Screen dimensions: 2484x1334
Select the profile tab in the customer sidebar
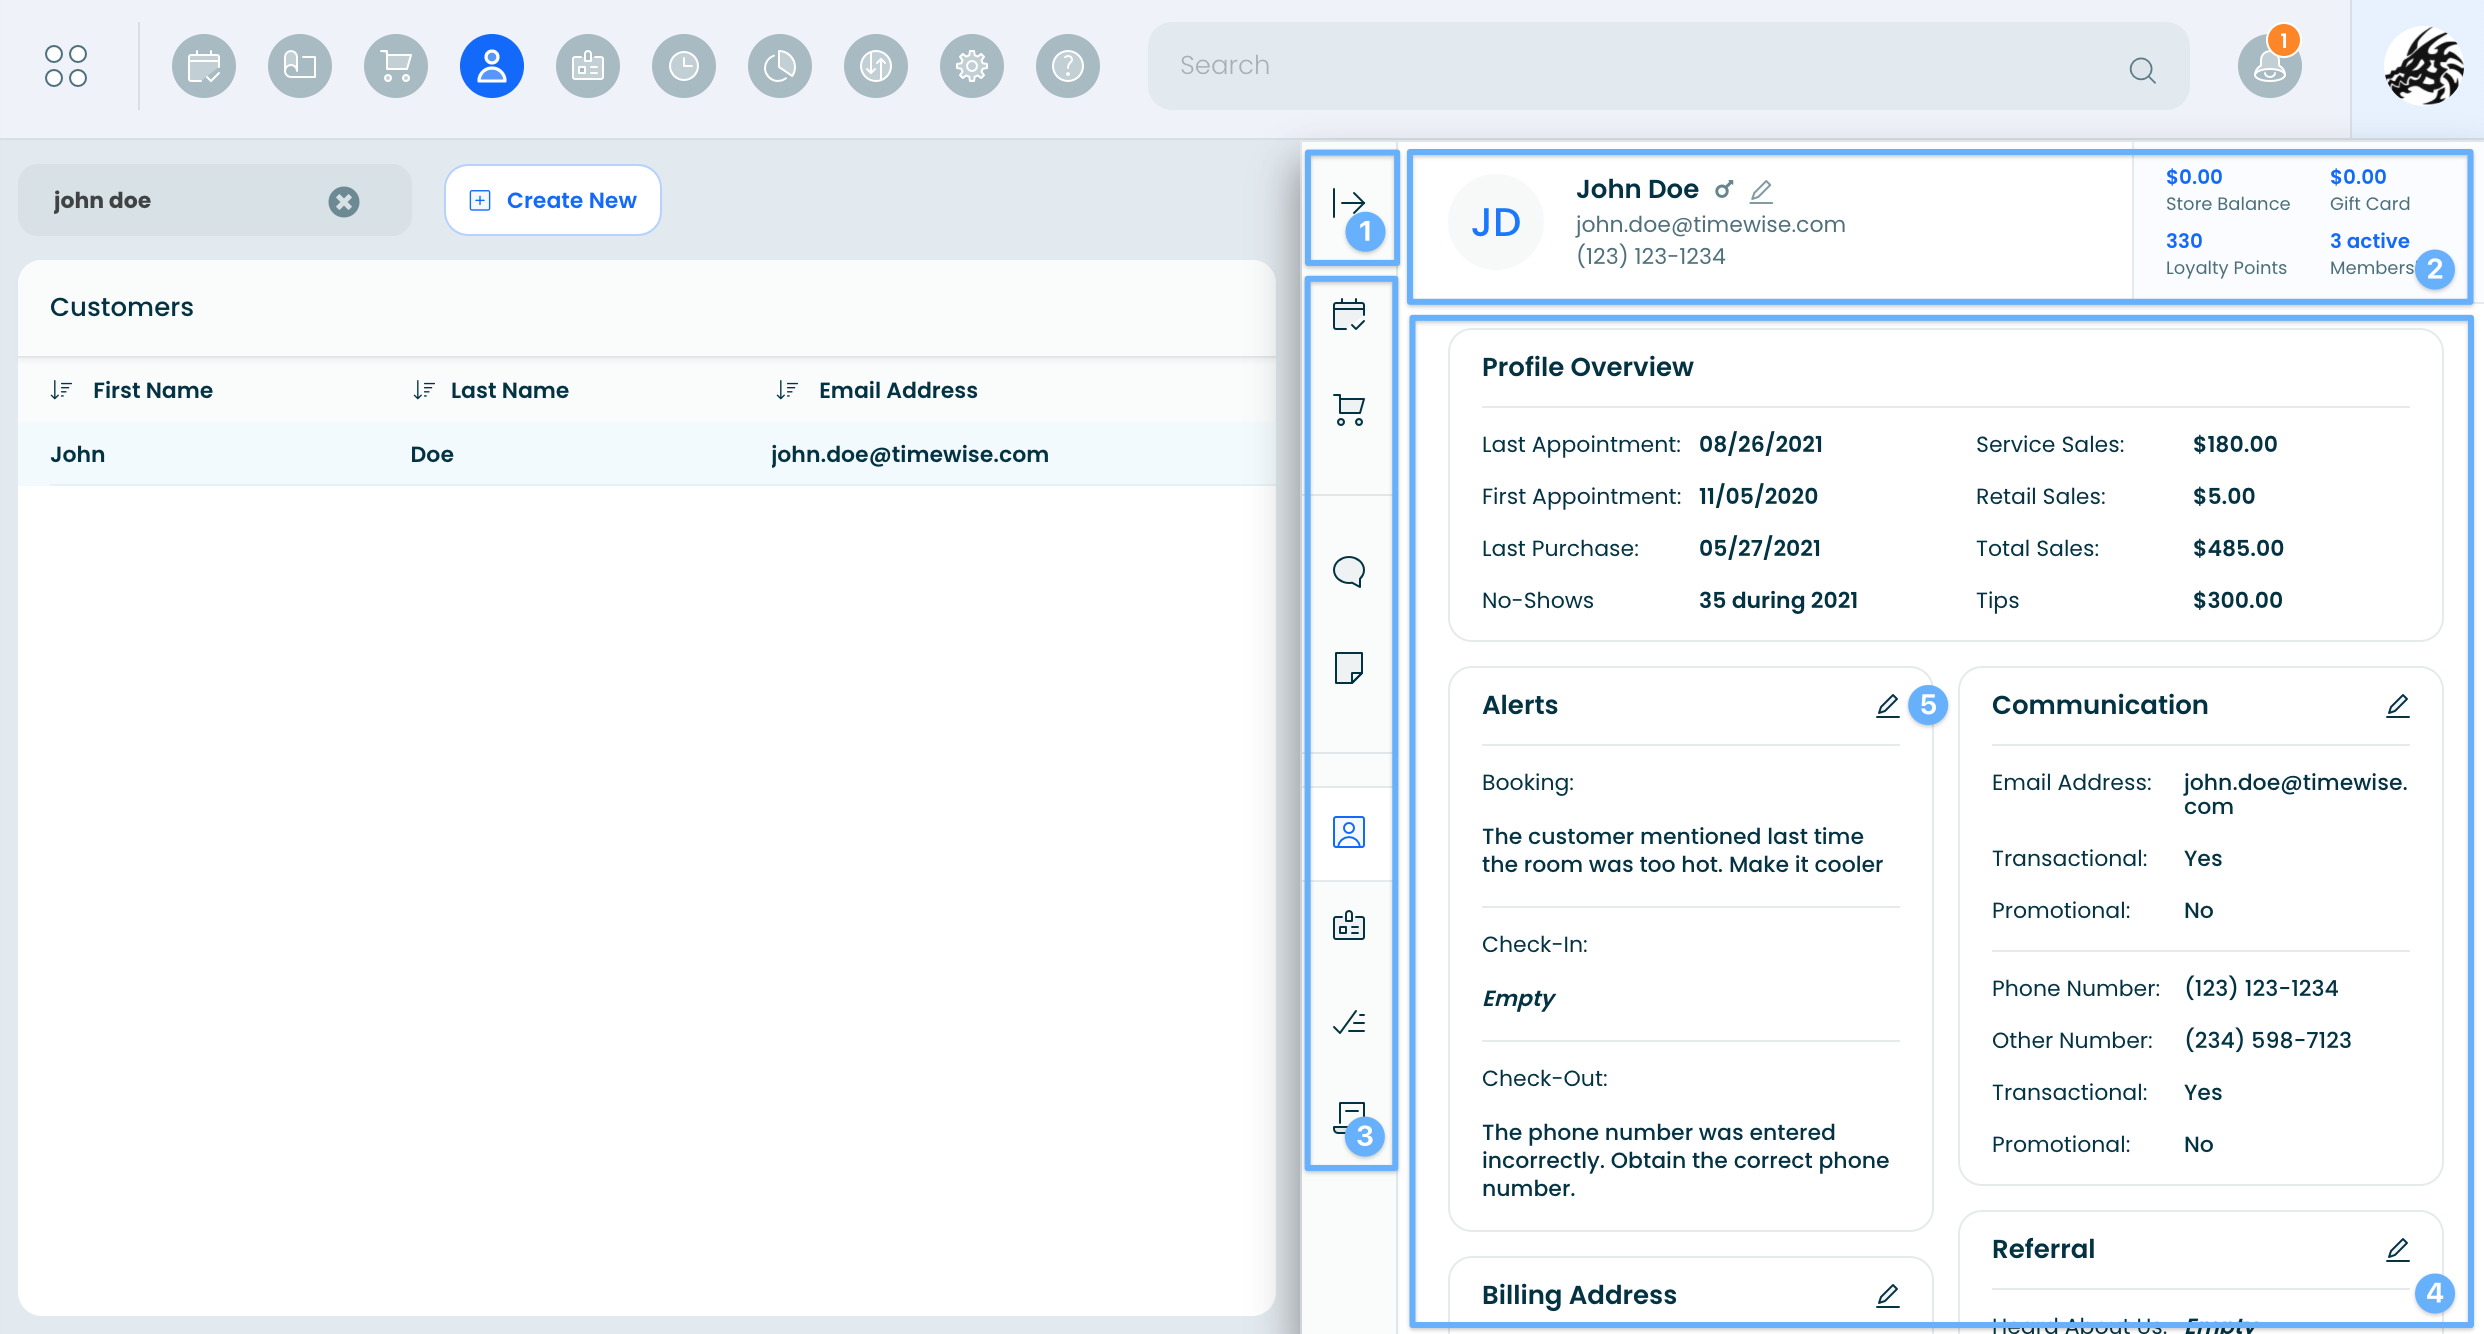[x=1349, y=833]
